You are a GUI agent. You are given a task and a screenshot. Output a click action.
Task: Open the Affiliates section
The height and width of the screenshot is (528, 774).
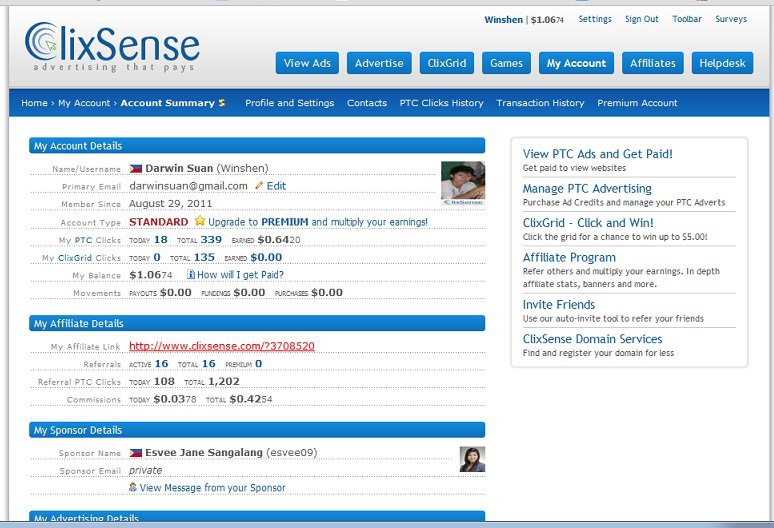pos(653,63)
